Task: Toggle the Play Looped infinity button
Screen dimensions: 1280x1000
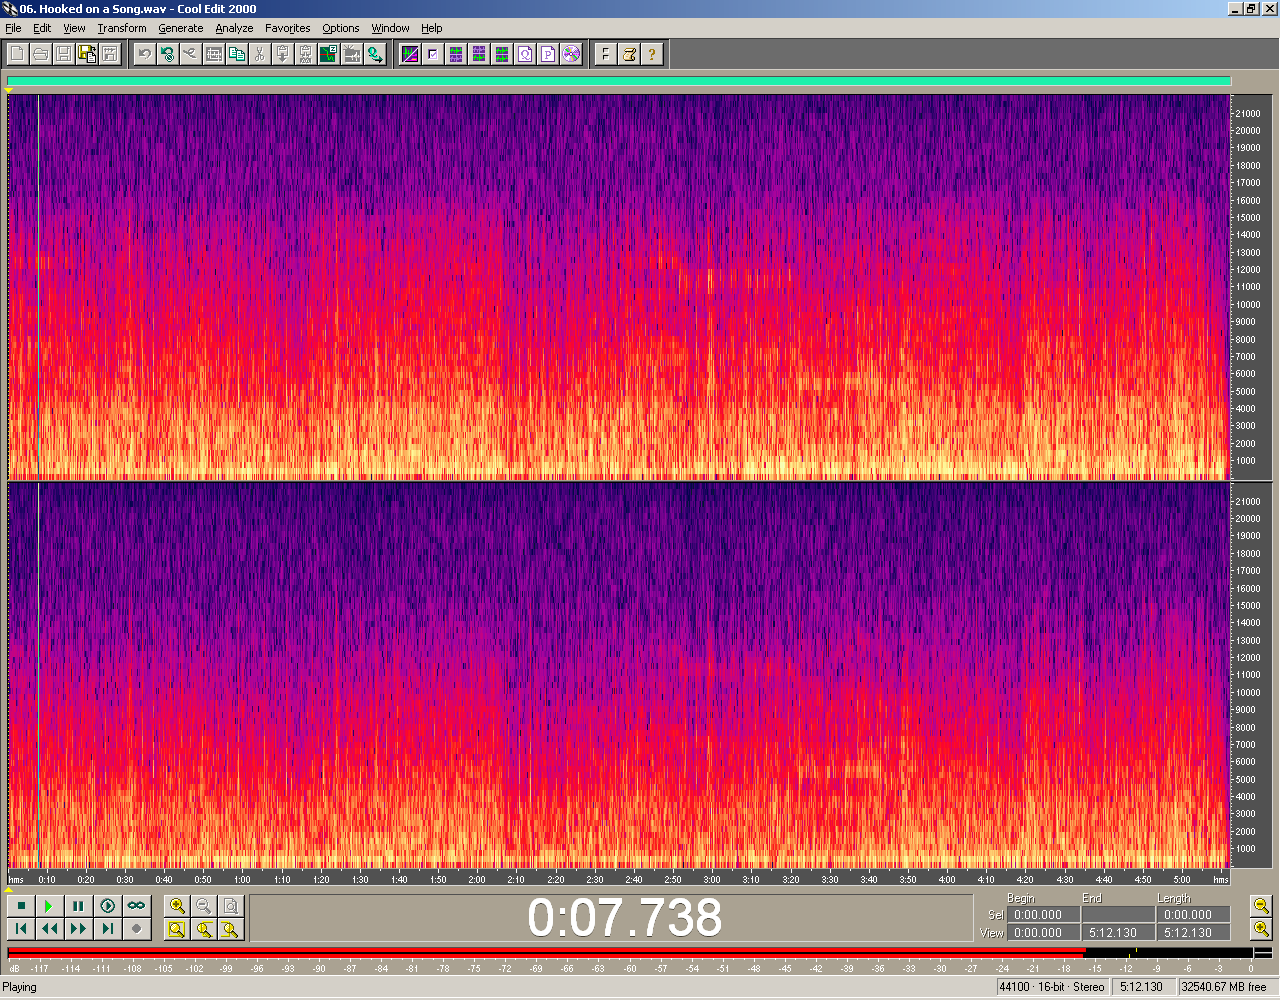Action: [x=136, y=906]
